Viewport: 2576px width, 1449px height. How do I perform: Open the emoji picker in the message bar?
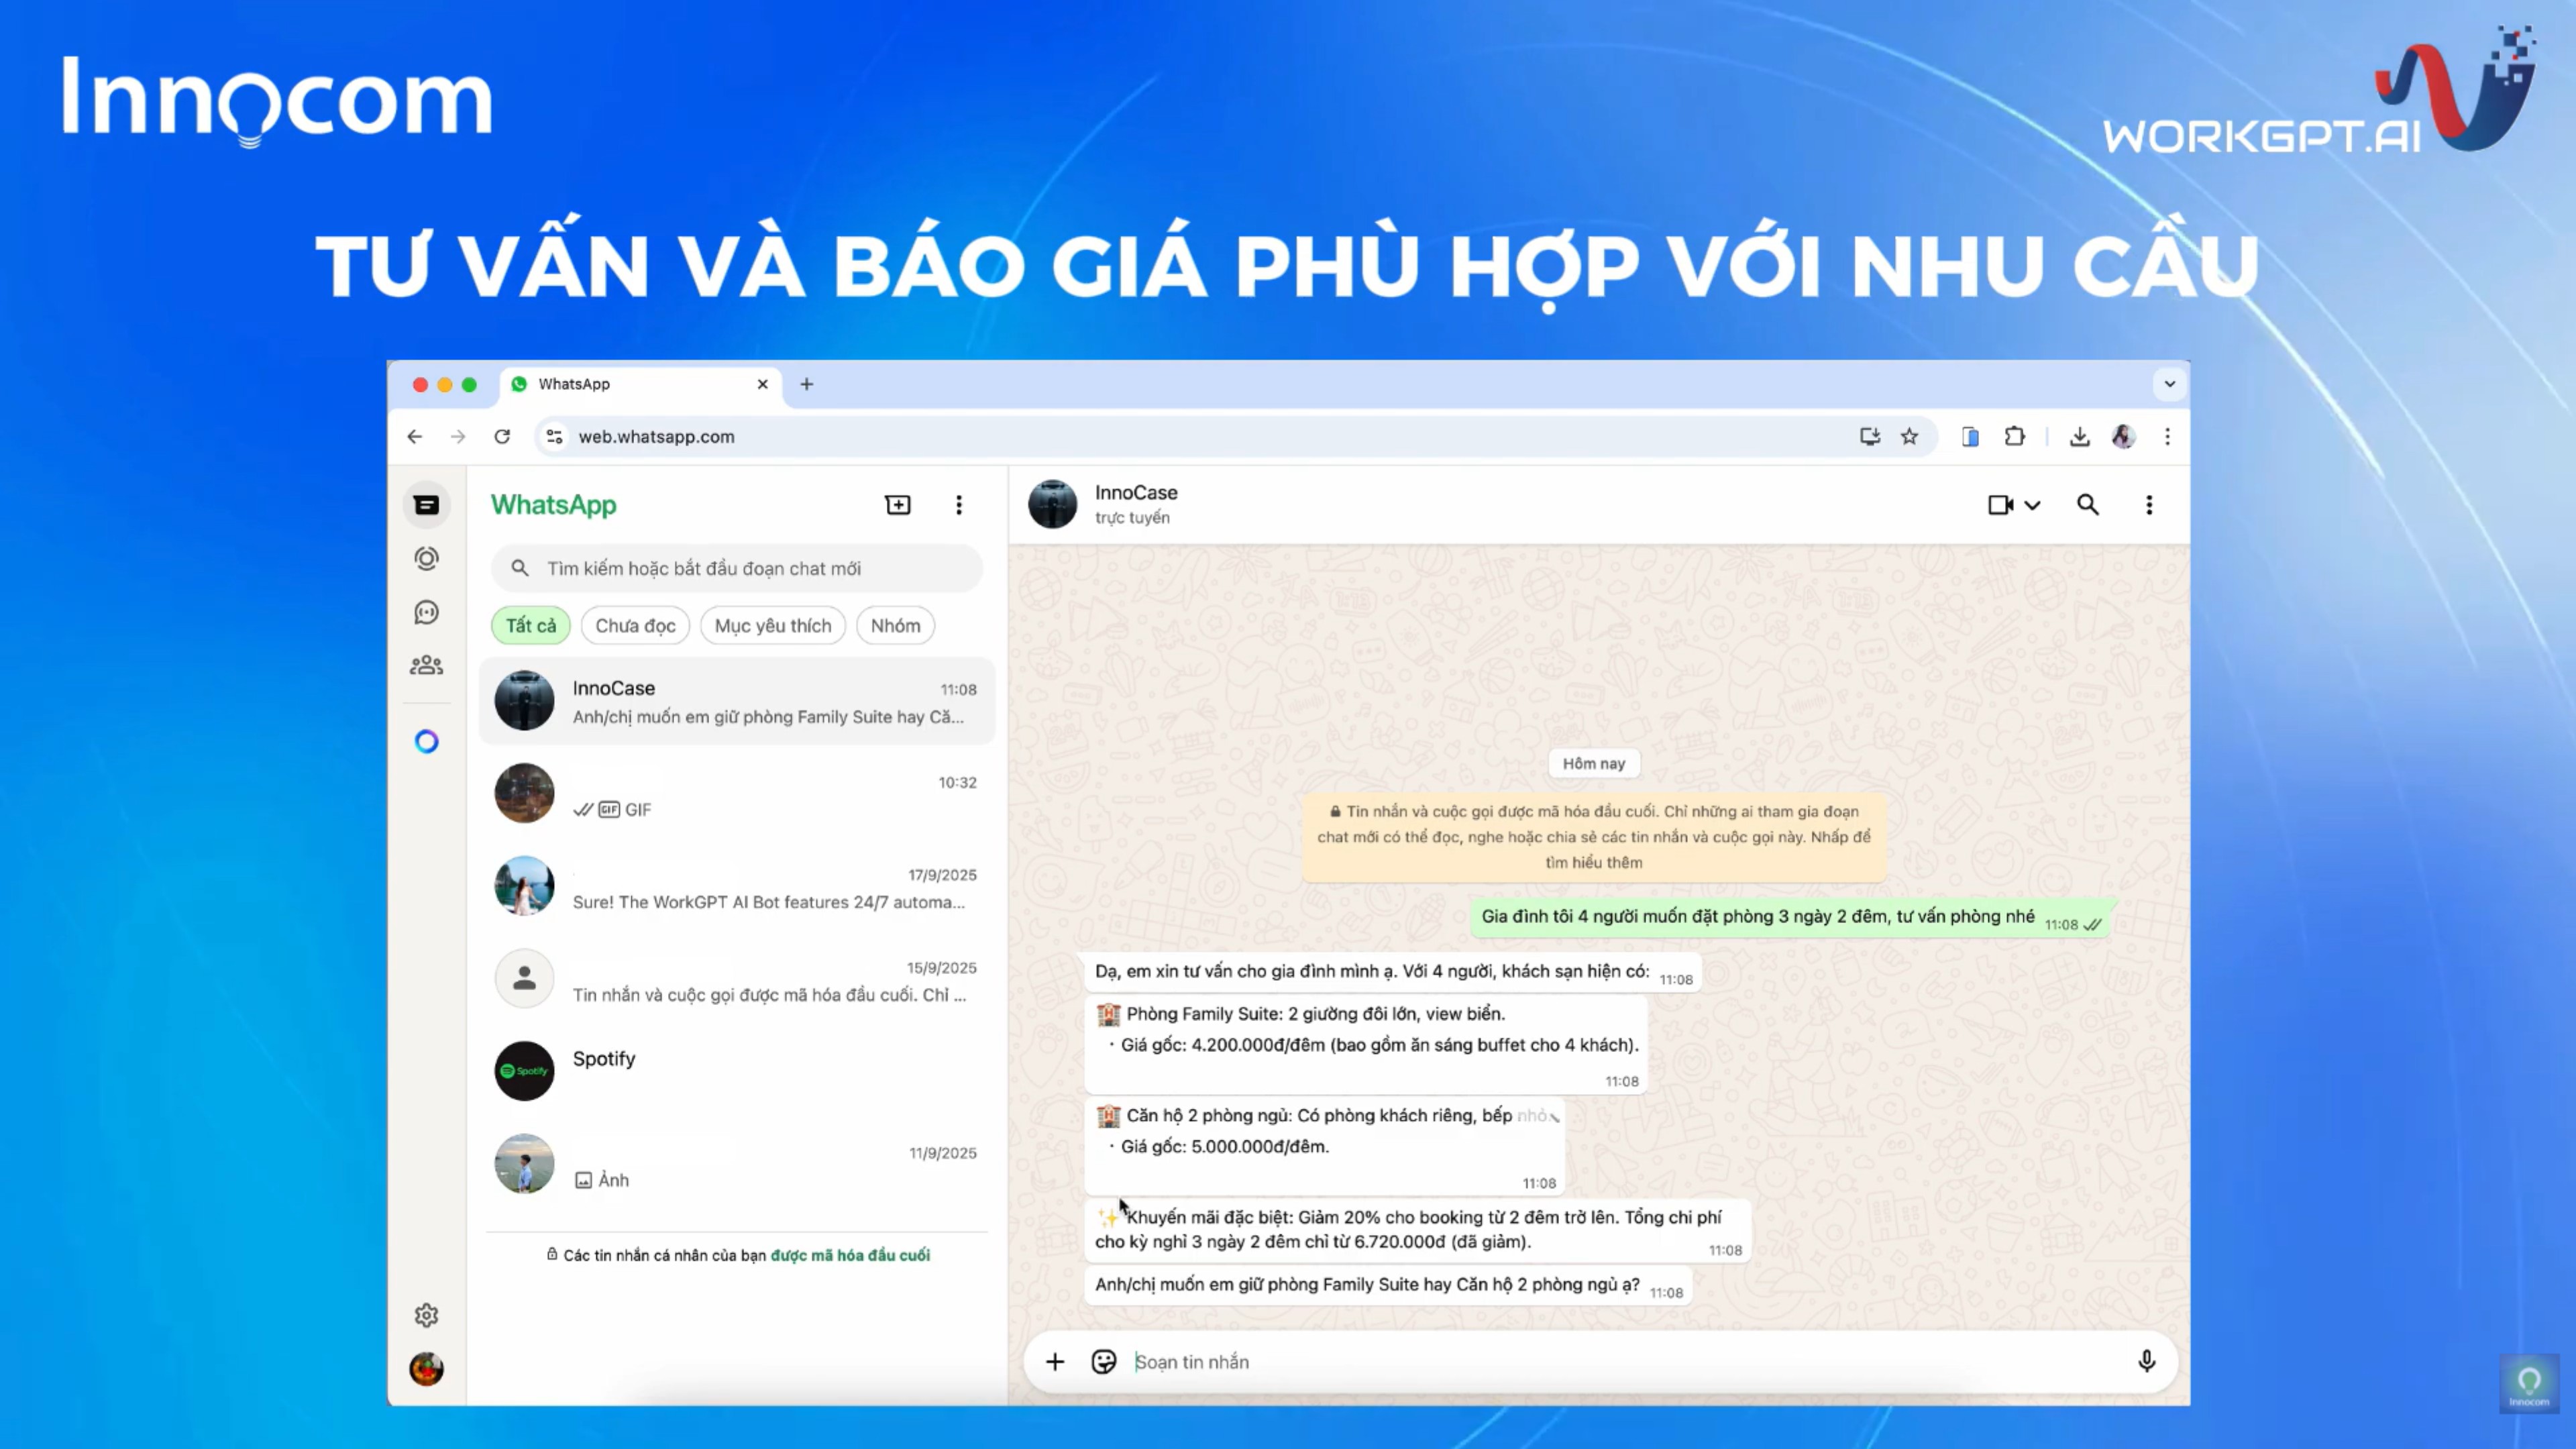[1104, 1361]
